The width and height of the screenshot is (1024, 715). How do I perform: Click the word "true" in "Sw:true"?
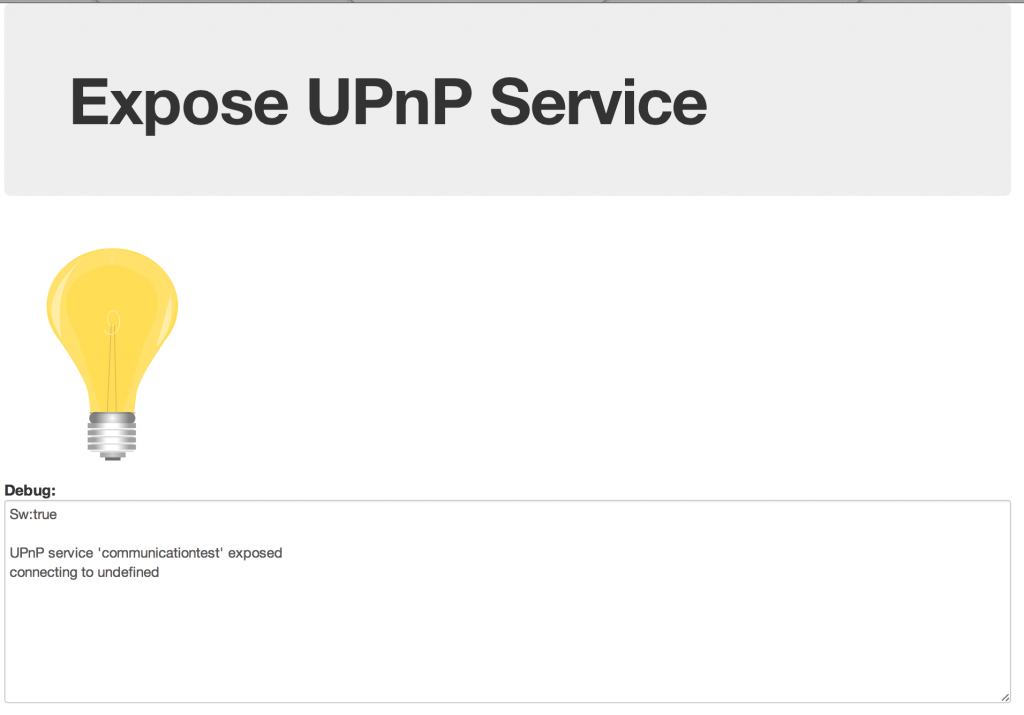(44, 515)
